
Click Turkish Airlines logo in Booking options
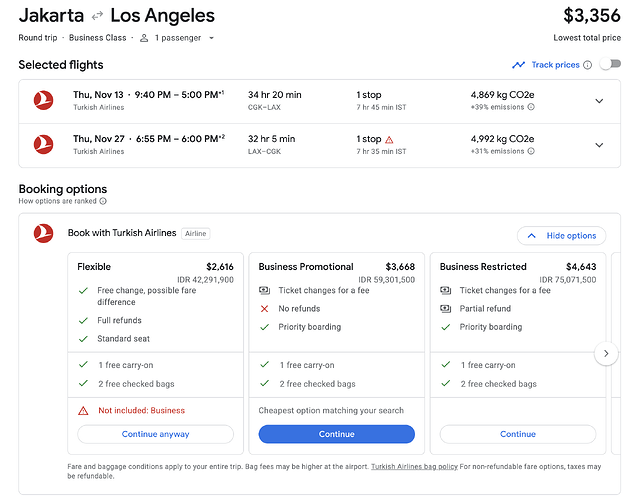(43, 233)
